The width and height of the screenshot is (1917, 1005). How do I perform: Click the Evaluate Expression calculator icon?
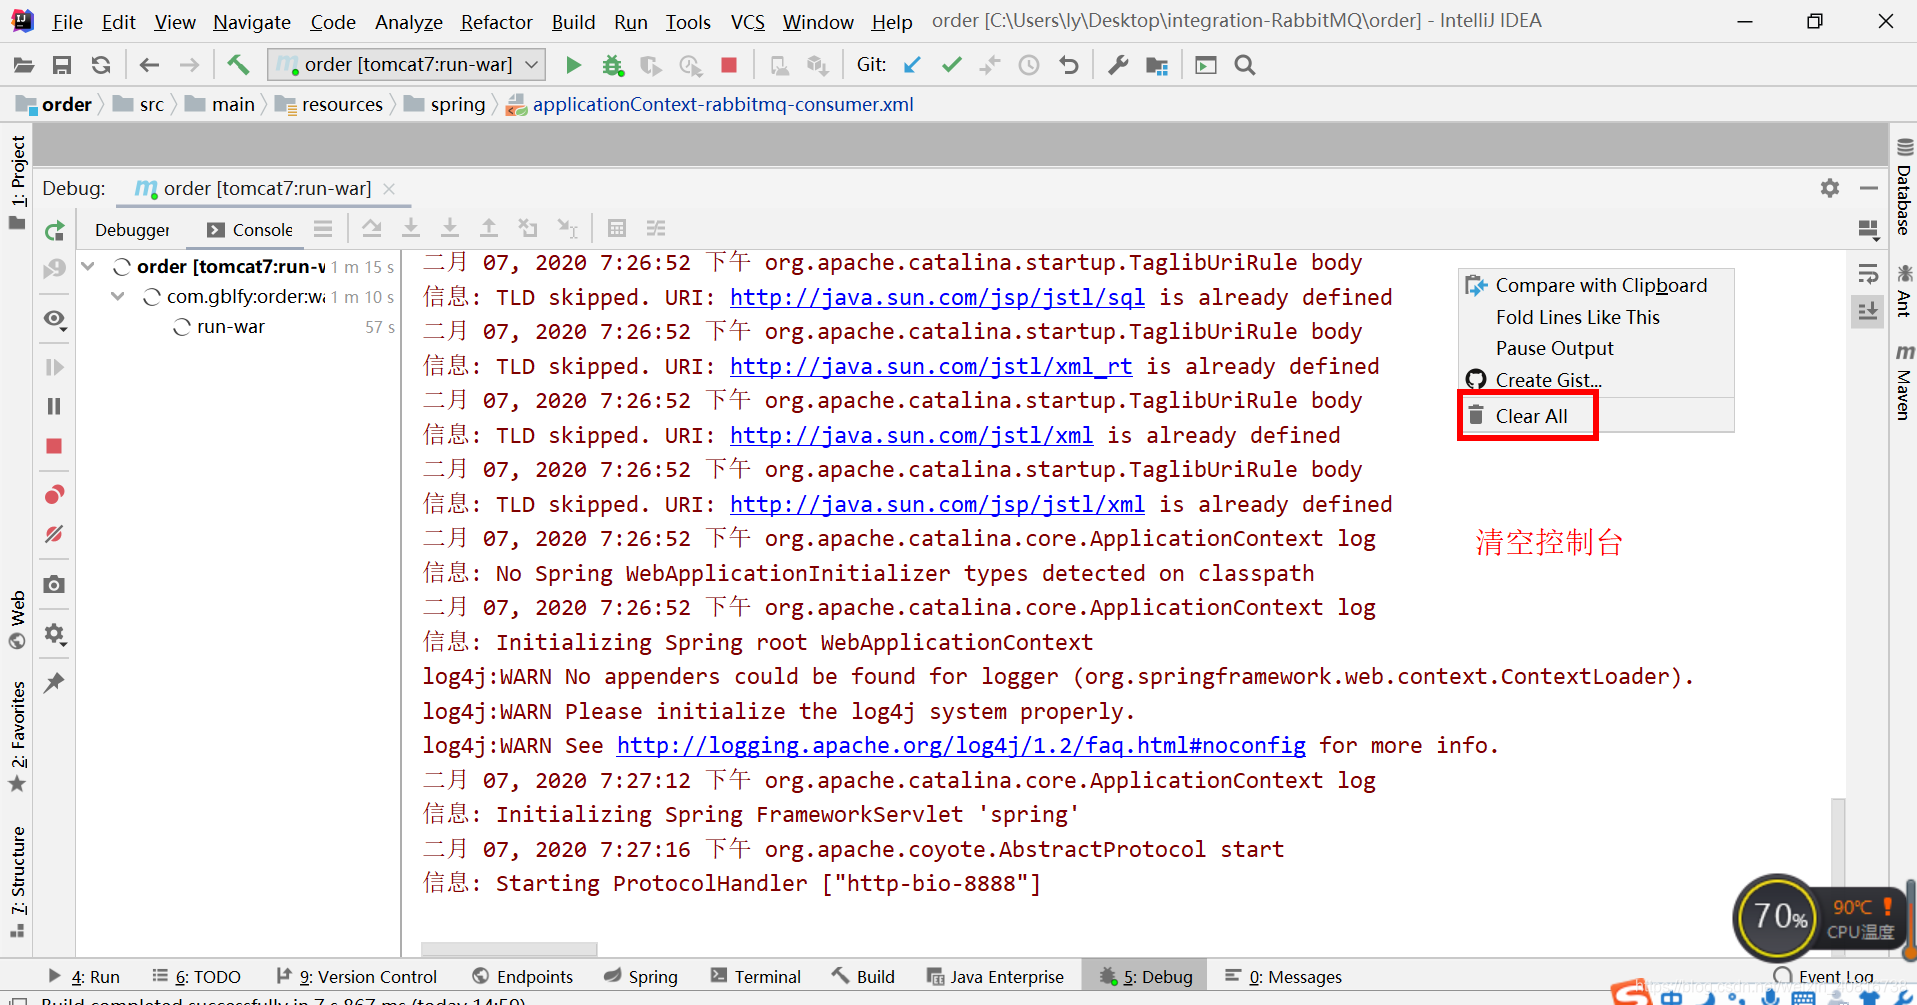click(x=617, y=228)
